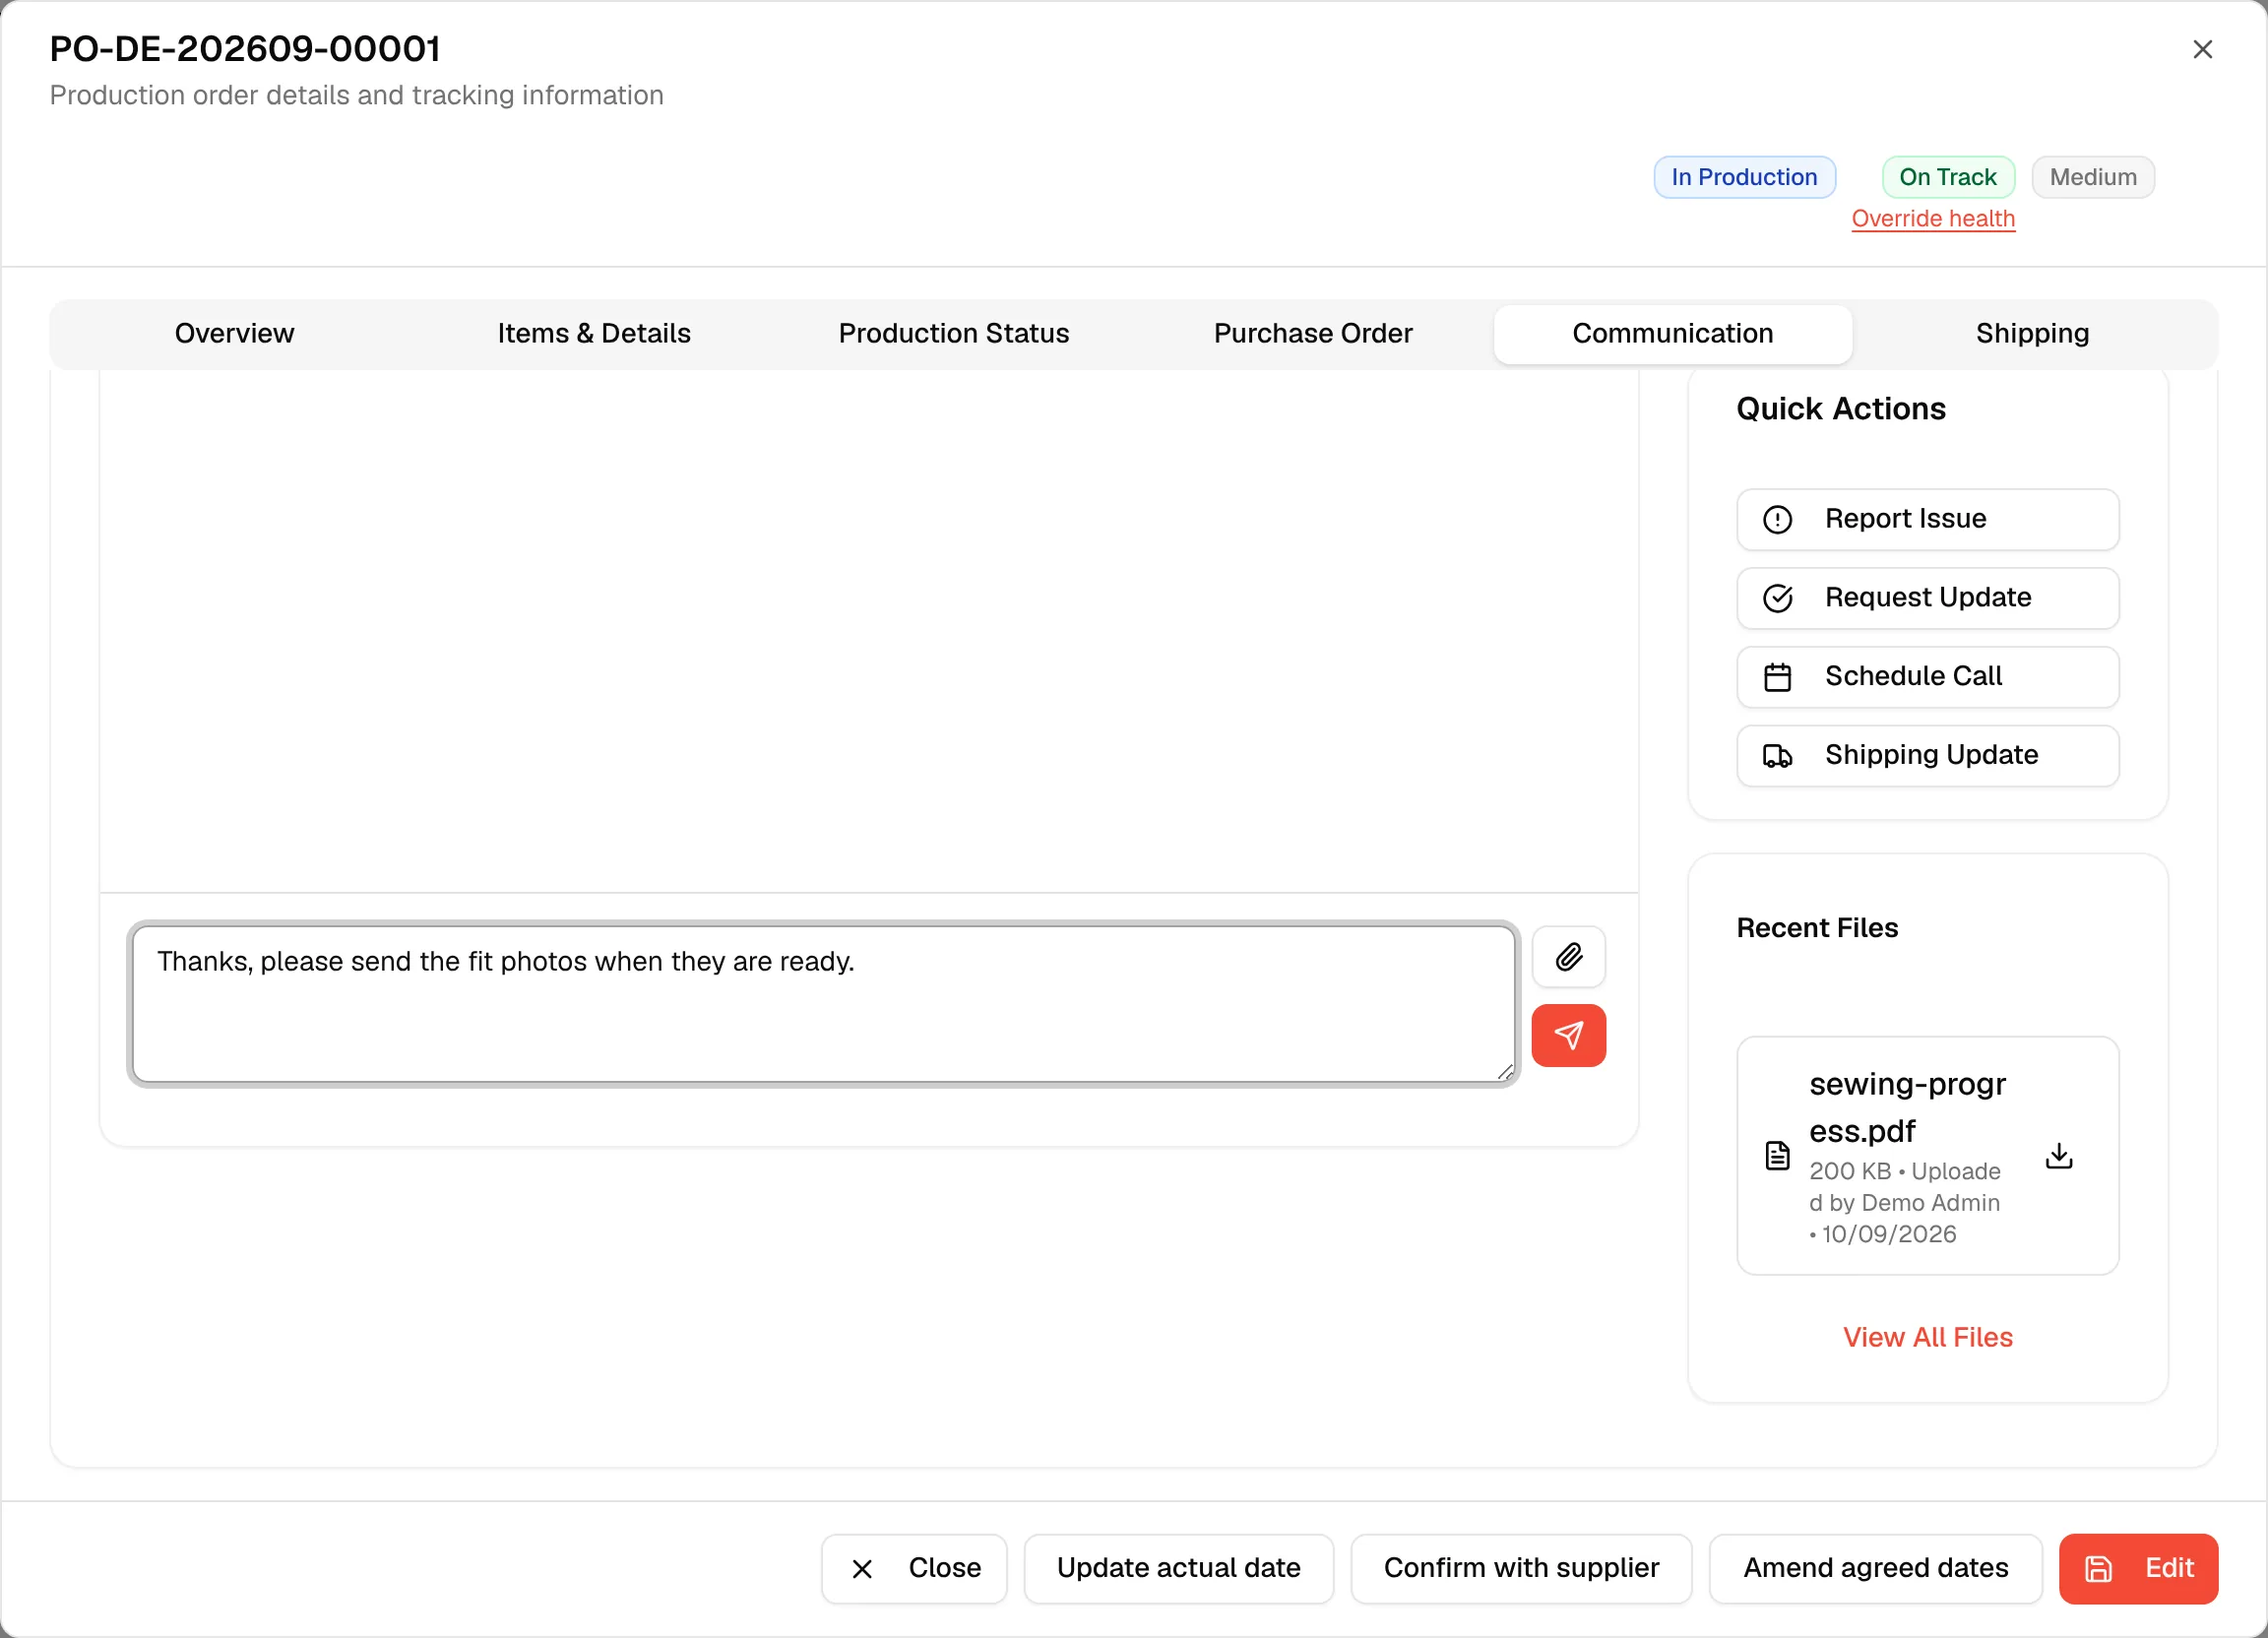2268x1638 pixels.
Task: Click the check-circle icon on Request Update
Action: click(x=1777, y=598)
